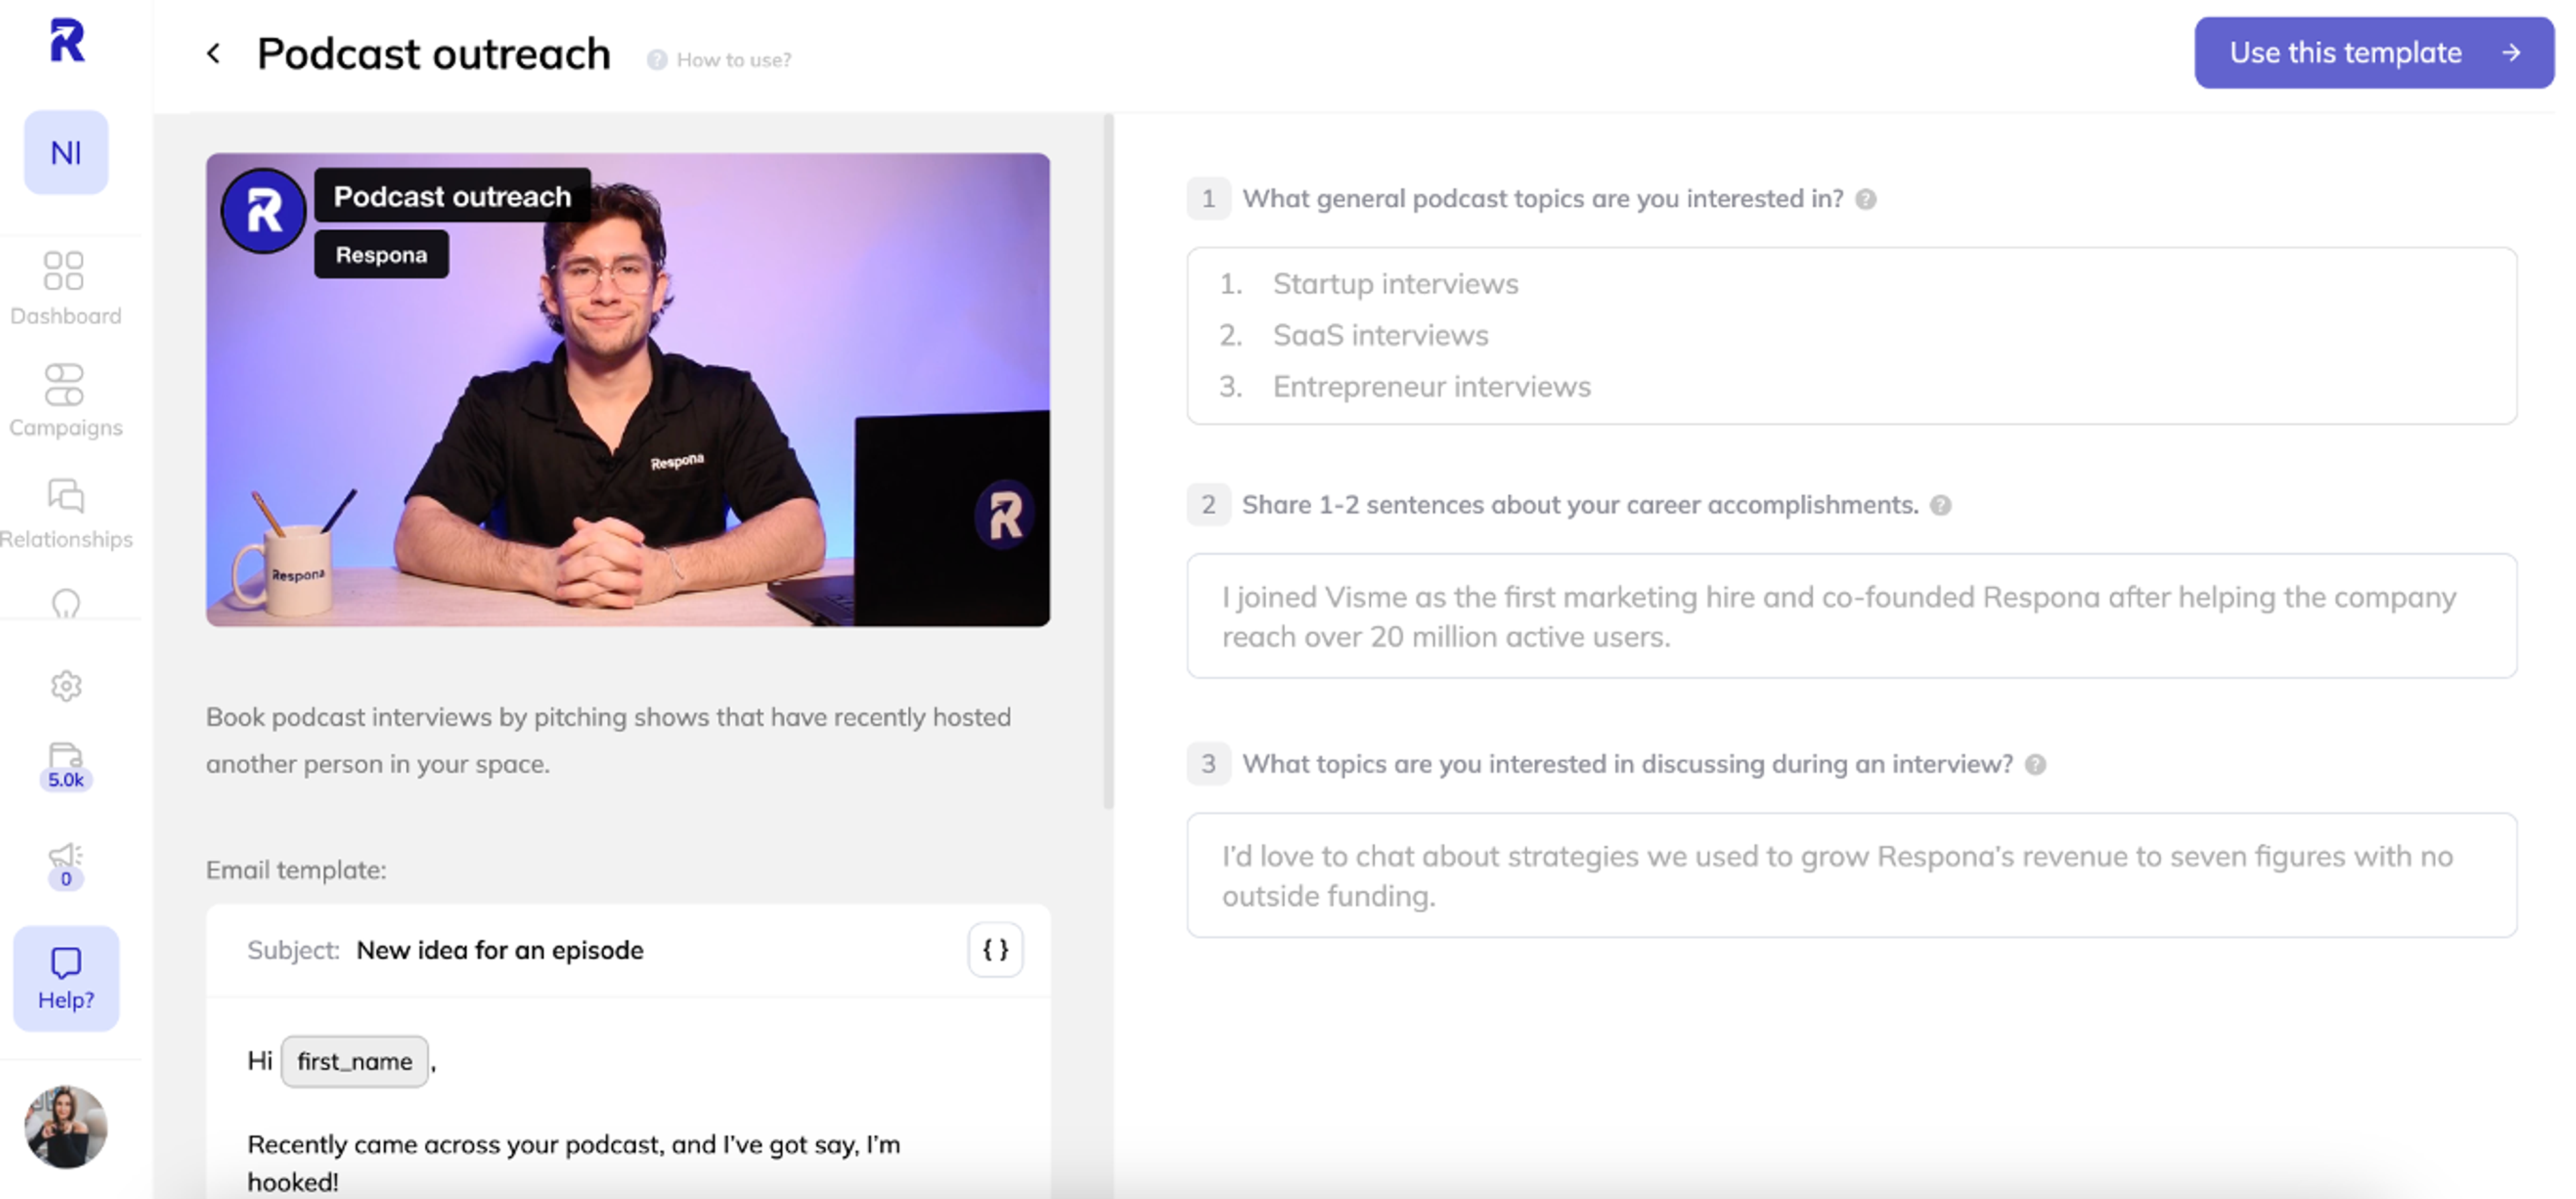Click help icon next to career accomplishments question

tap(1940, 505)
